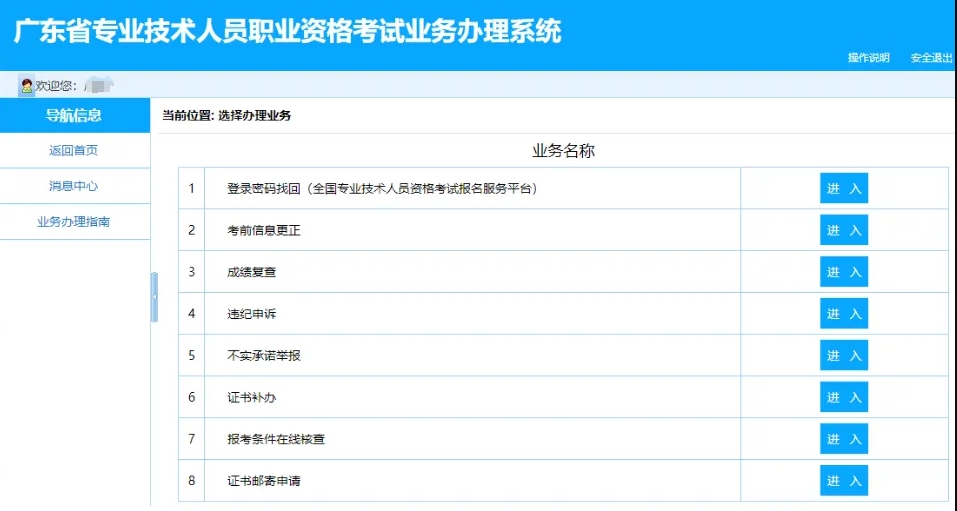Select the 导航信息 sidebar header
This screenshot has width=957, height=511.
[74, 115]
